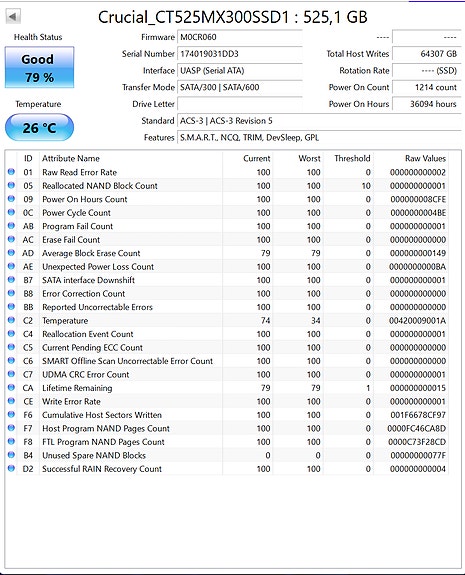This screenshot has height=575, width=465.
Task: Click the Features field with S.M.A.R.T., NCQ, TRIM
Action: [319, 138]
